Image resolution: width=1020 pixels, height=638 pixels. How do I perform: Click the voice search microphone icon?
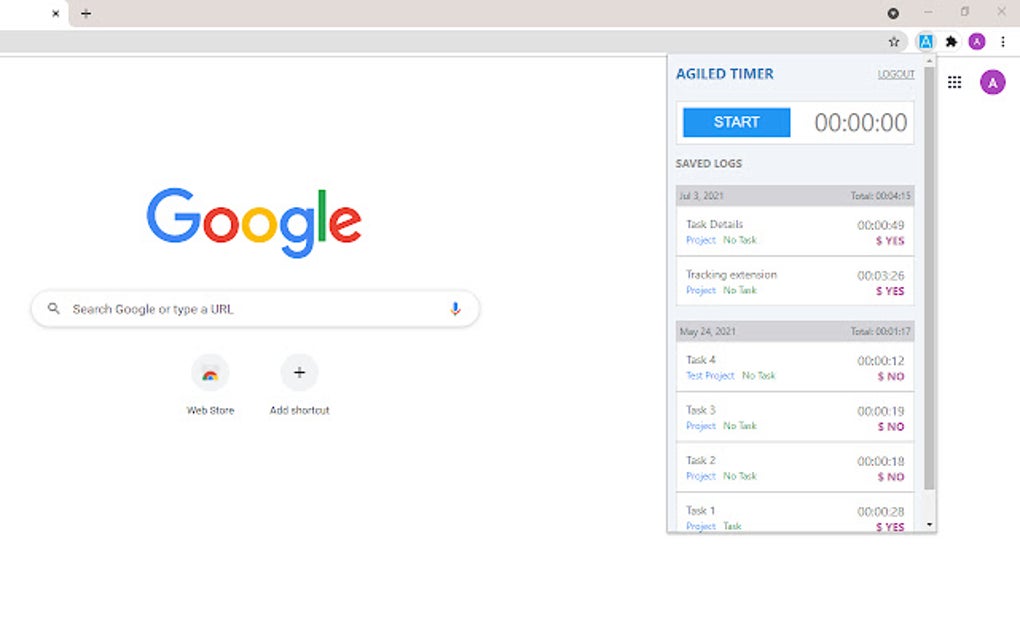click(455, 309)
